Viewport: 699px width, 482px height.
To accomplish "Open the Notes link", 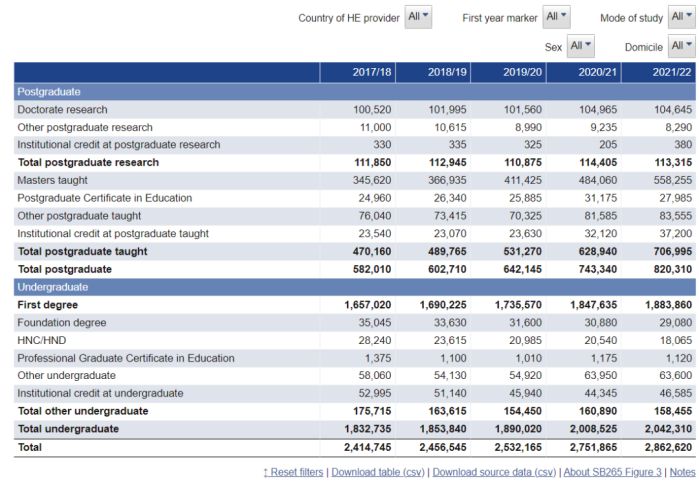I will click(x=683, y=472).
